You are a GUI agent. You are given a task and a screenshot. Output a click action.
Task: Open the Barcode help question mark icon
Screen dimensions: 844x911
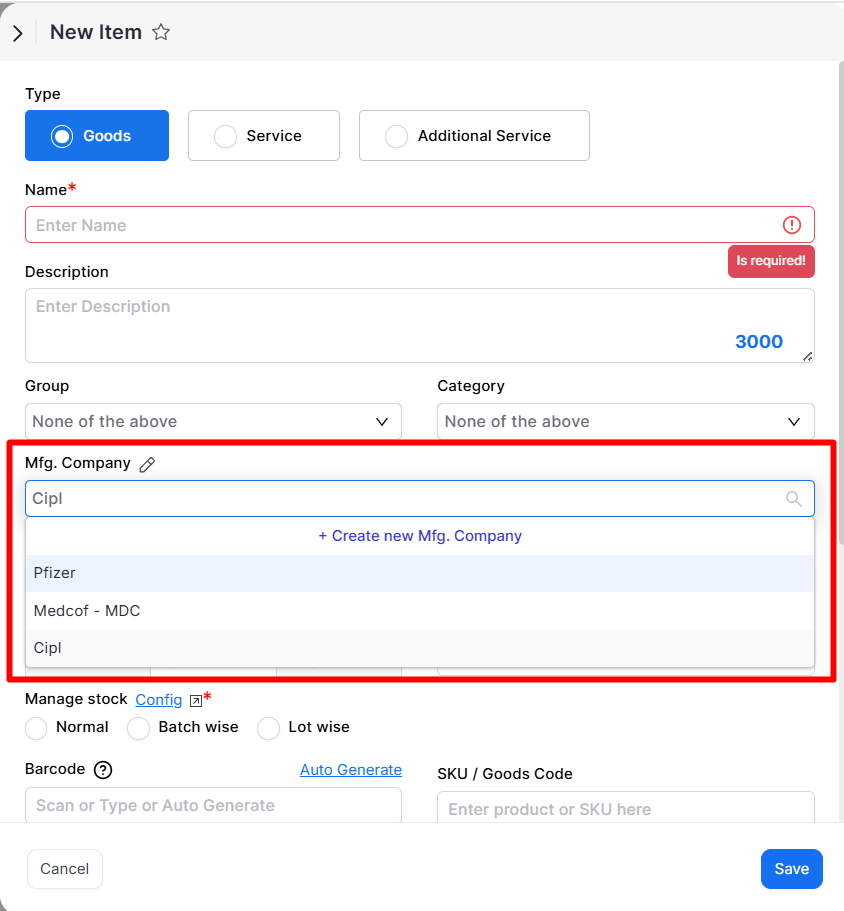pos(103,770)
